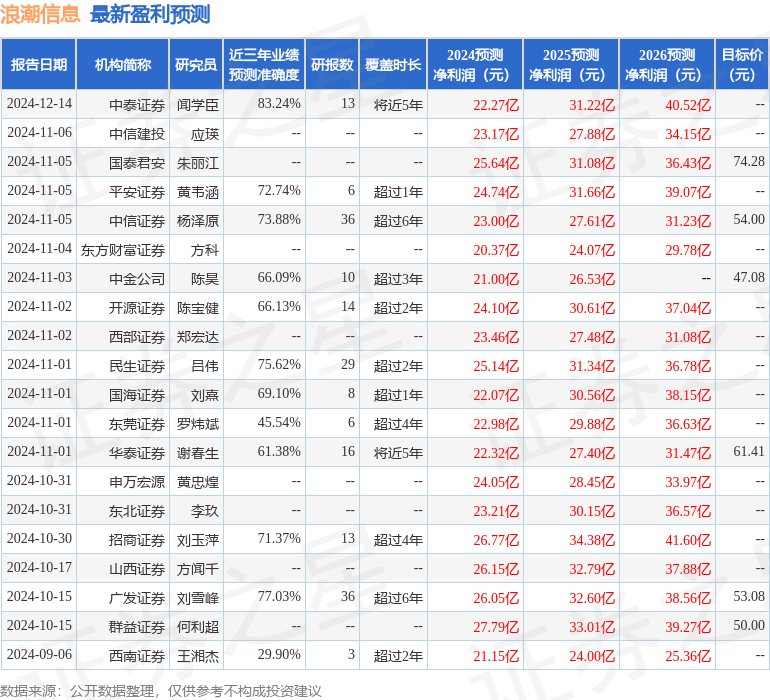Click the 61.41 target price cell
770x700 pixels.
click(x=748, y=453)
